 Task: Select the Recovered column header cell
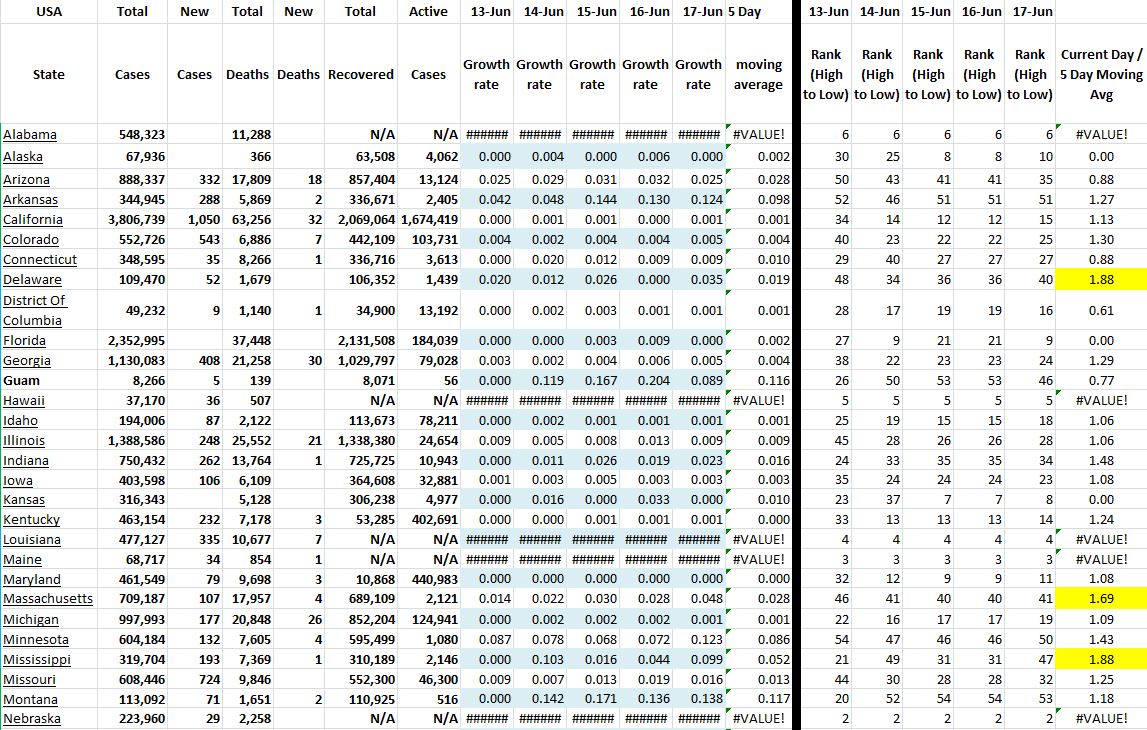tap(360, 74)
